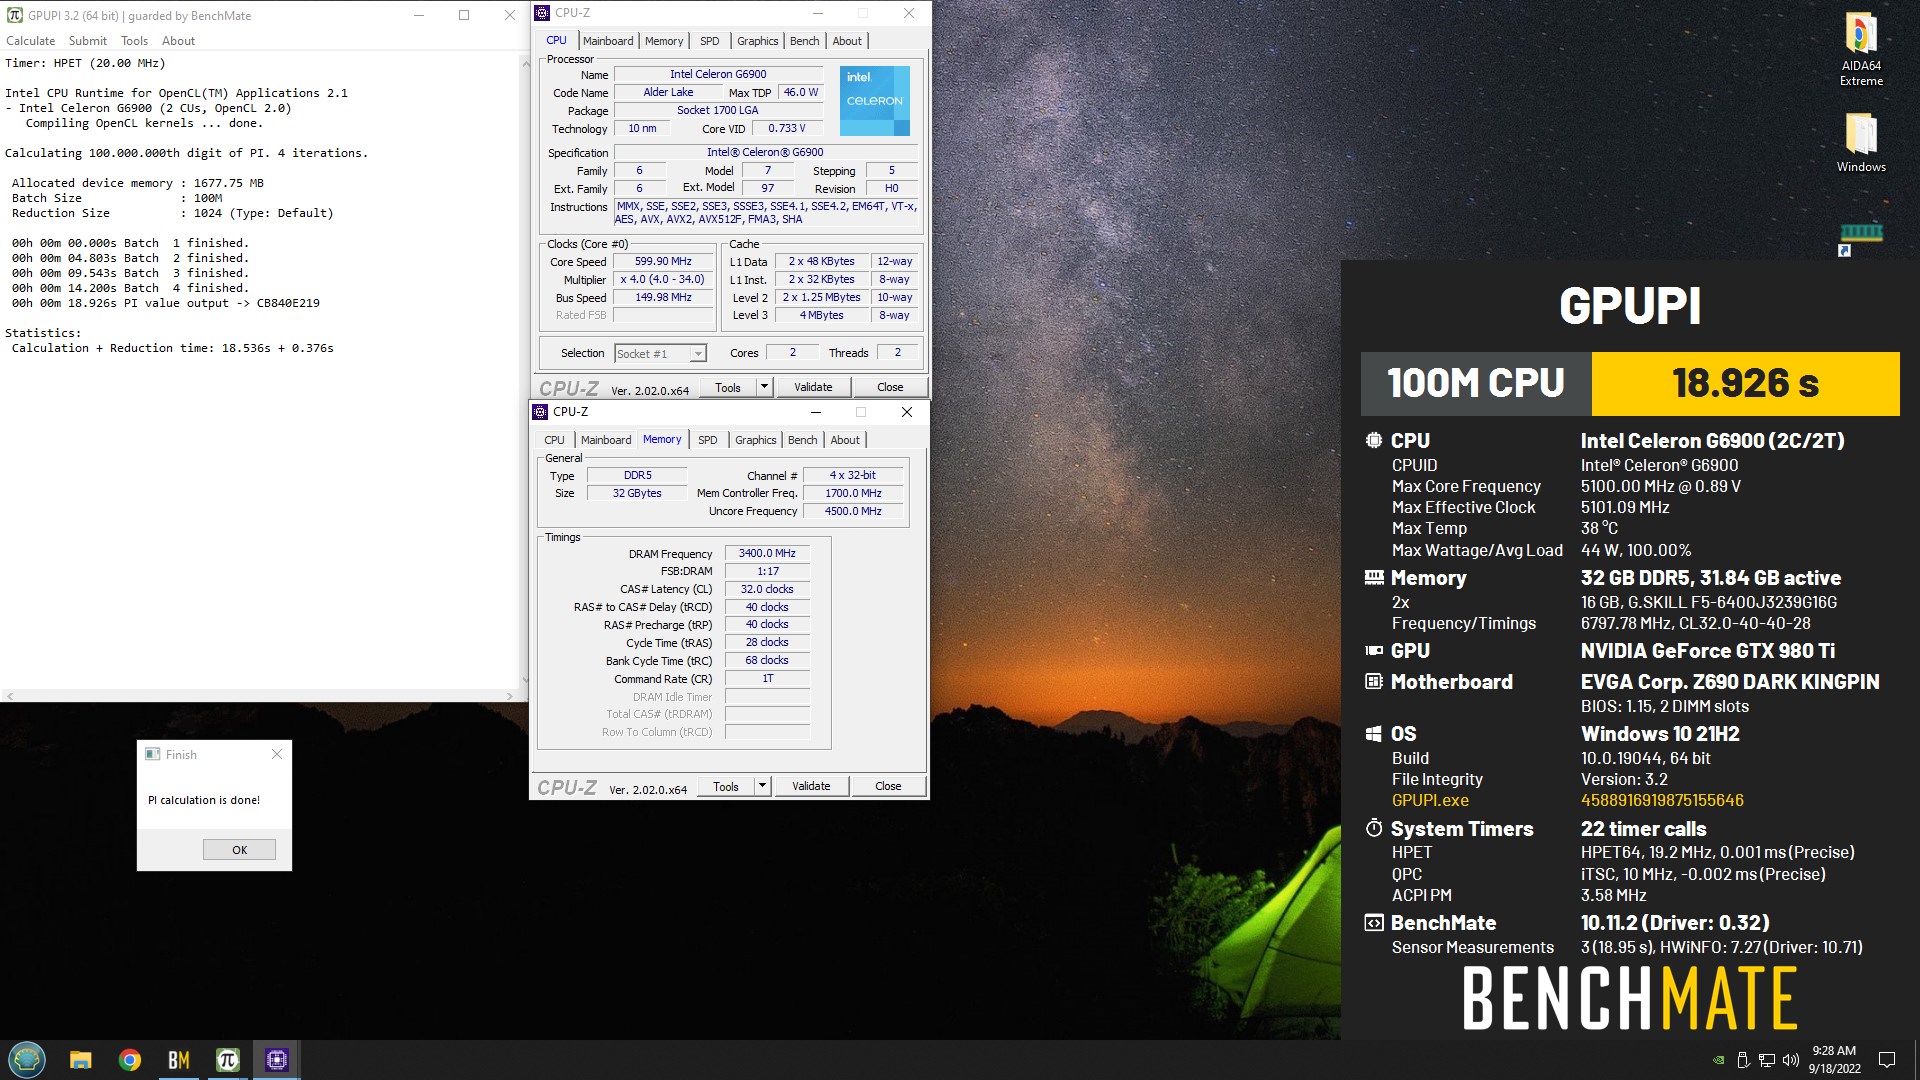Switch to Mainboard tab in upper CPU-Z

click(608, 41)
